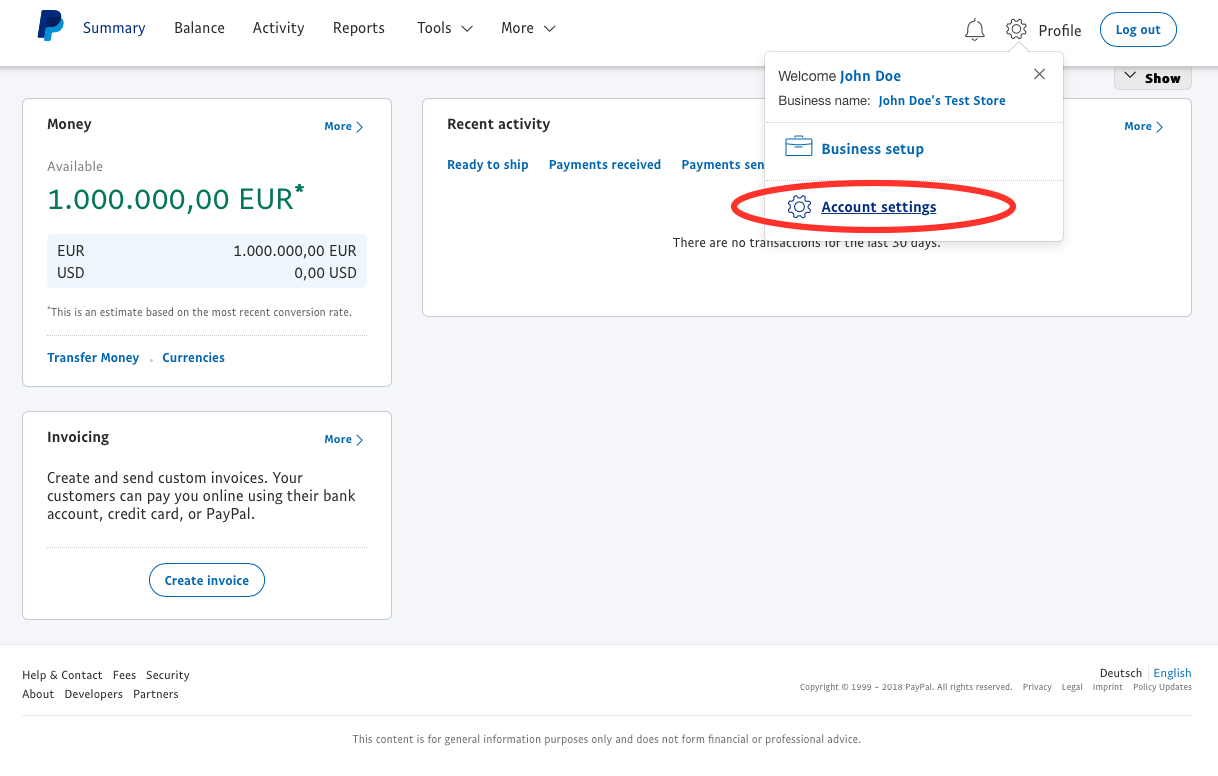Expand the Show toggle panel
The height and width of the screenshot is (776, 1218).
(x=1152, y=77)
